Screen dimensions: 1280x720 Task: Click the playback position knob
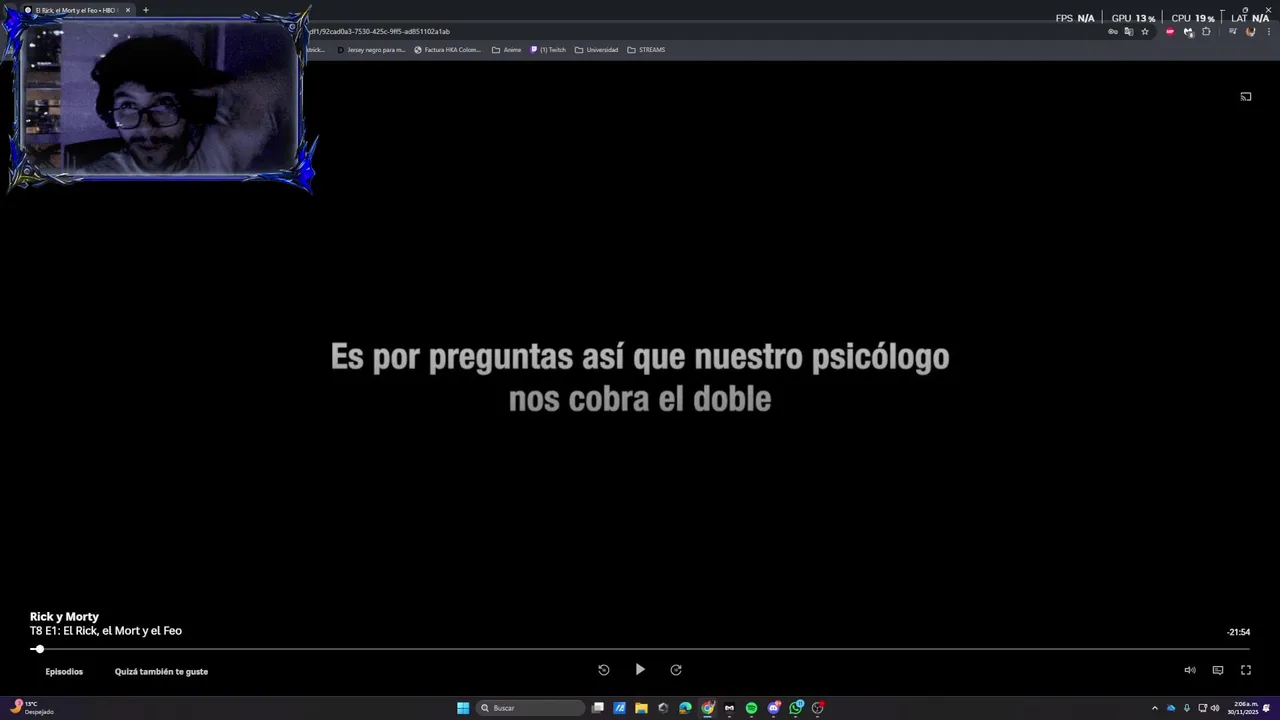[x=39, y=649]
